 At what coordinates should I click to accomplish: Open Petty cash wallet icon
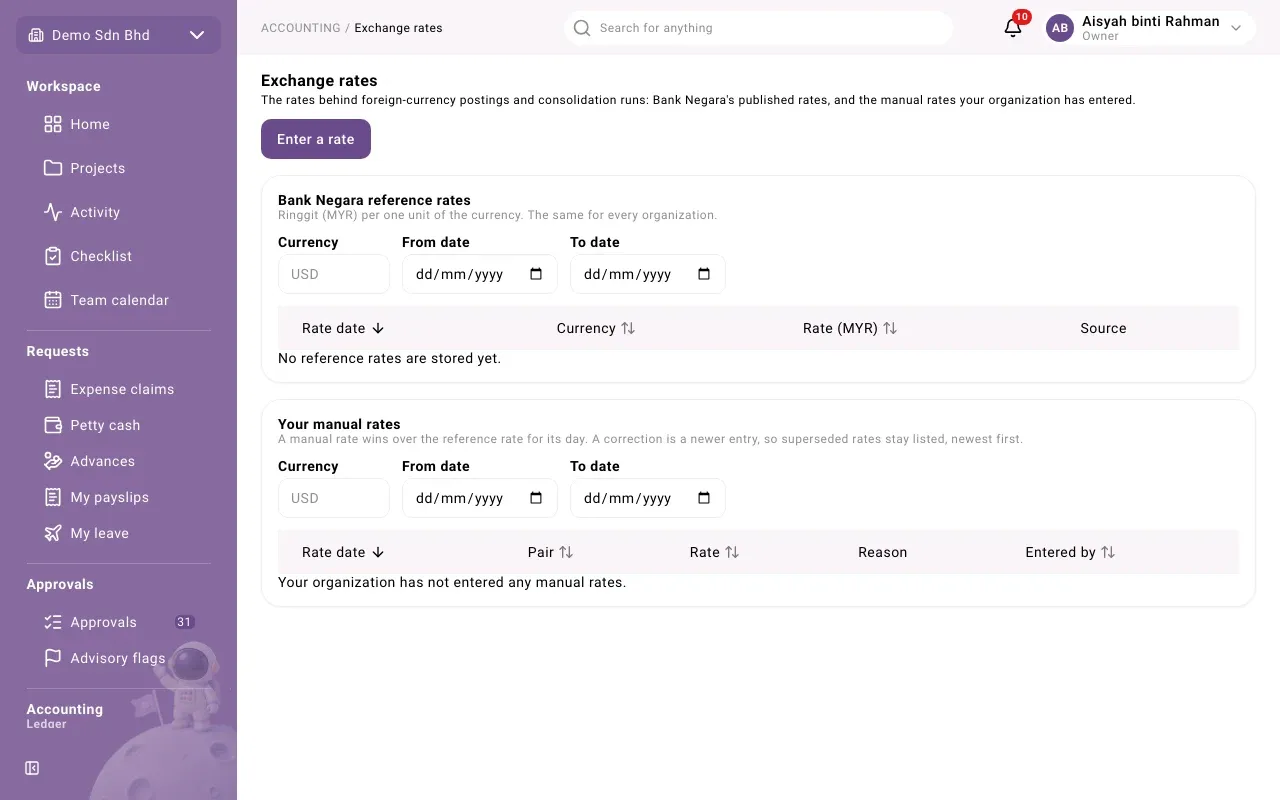coord(53,425)
